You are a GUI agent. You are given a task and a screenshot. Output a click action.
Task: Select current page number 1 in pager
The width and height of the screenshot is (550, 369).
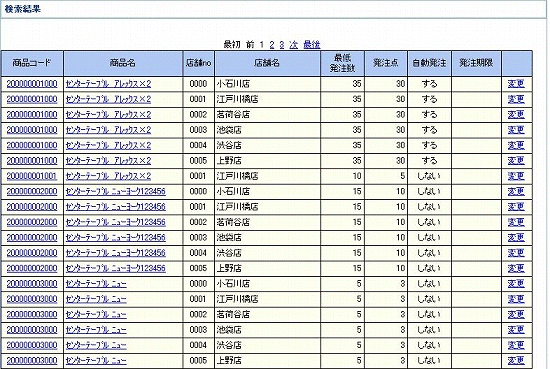coord(262,45)
